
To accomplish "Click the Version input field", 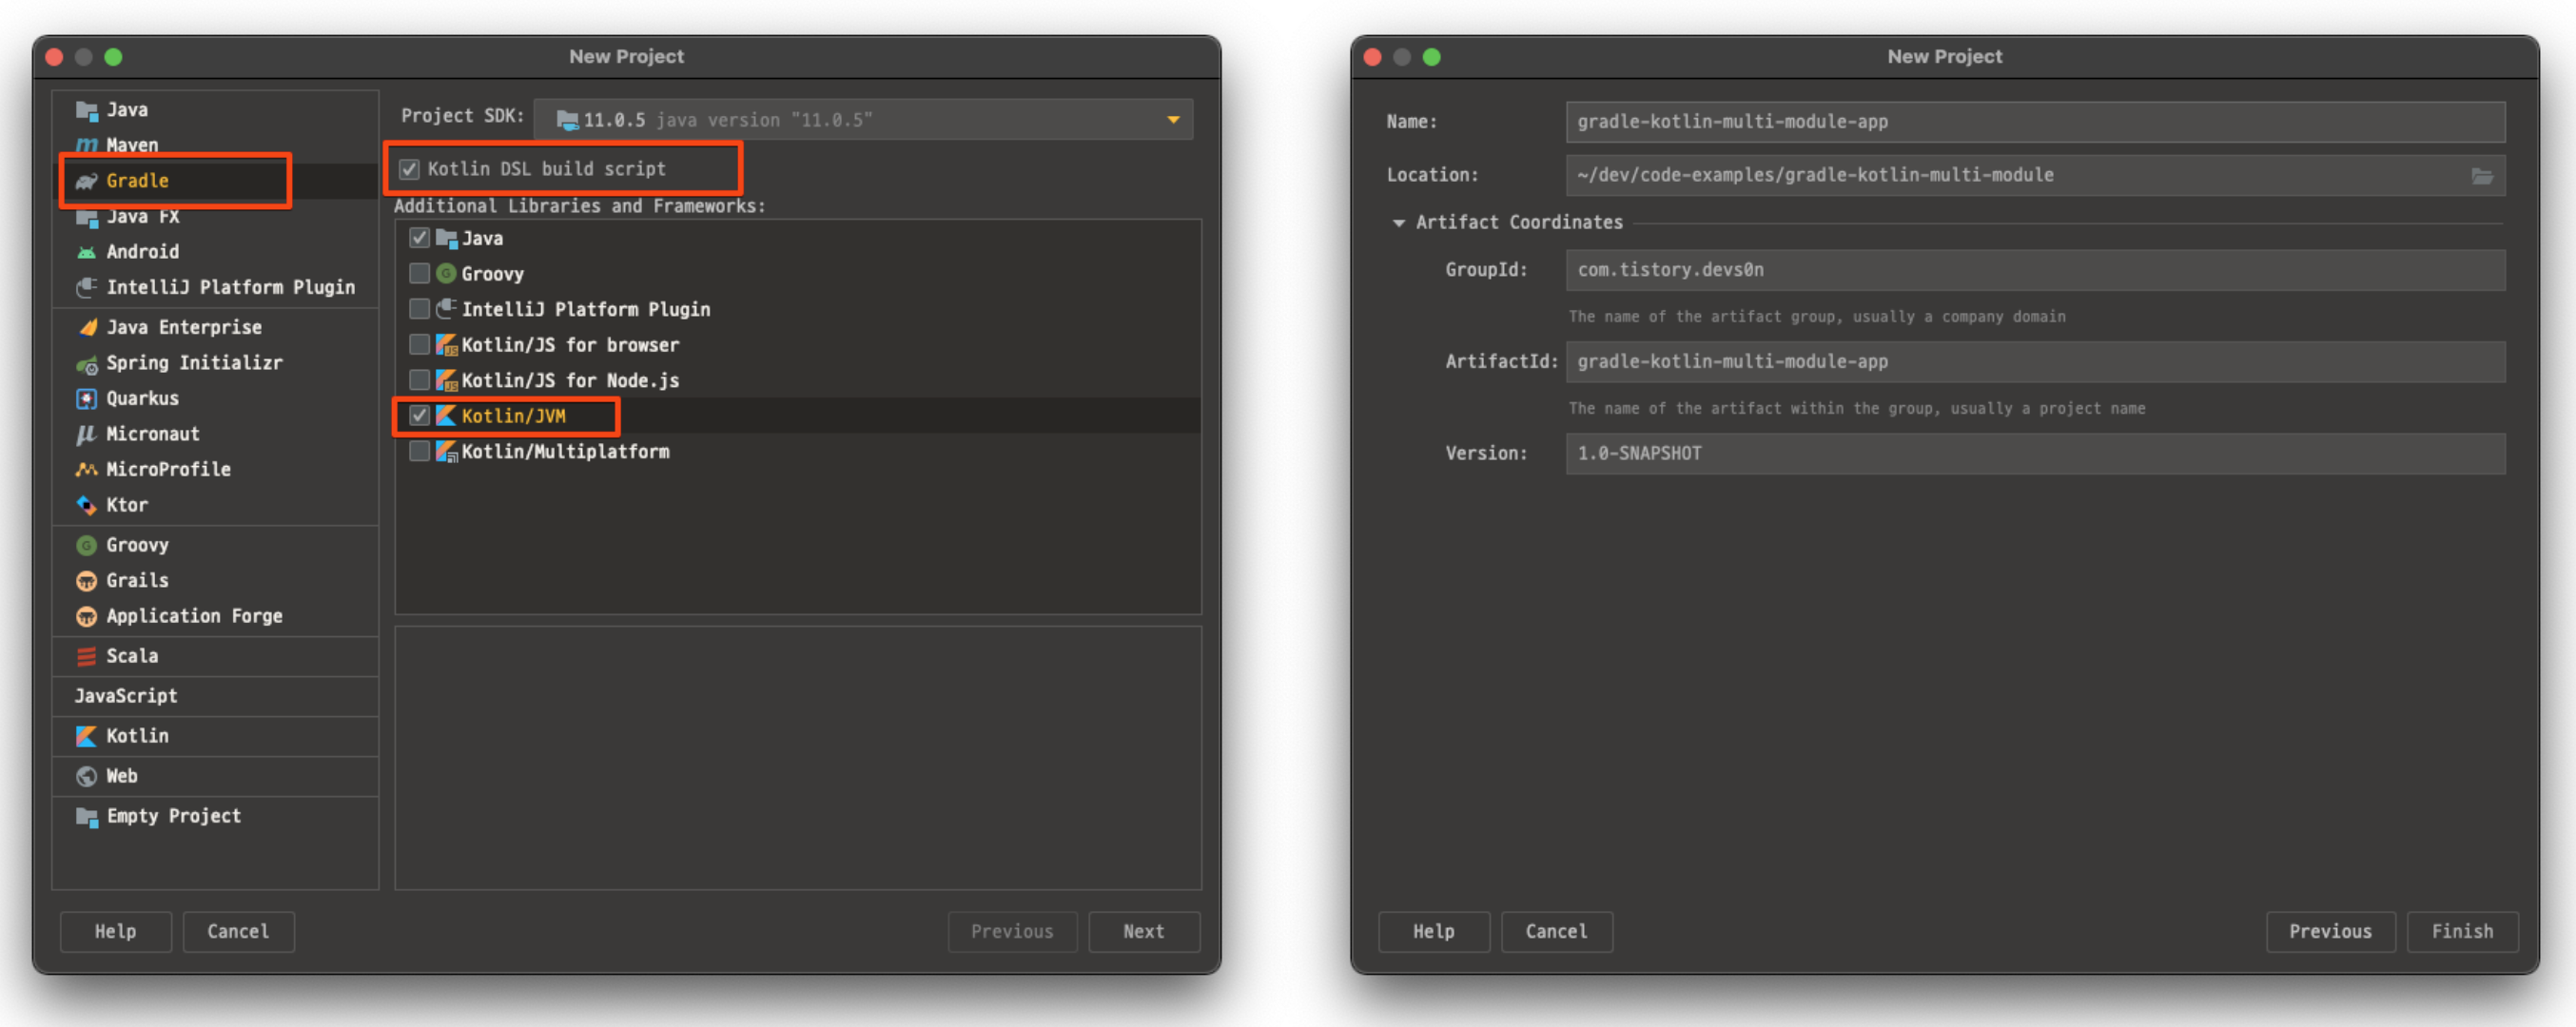I will coord(2034,453).
